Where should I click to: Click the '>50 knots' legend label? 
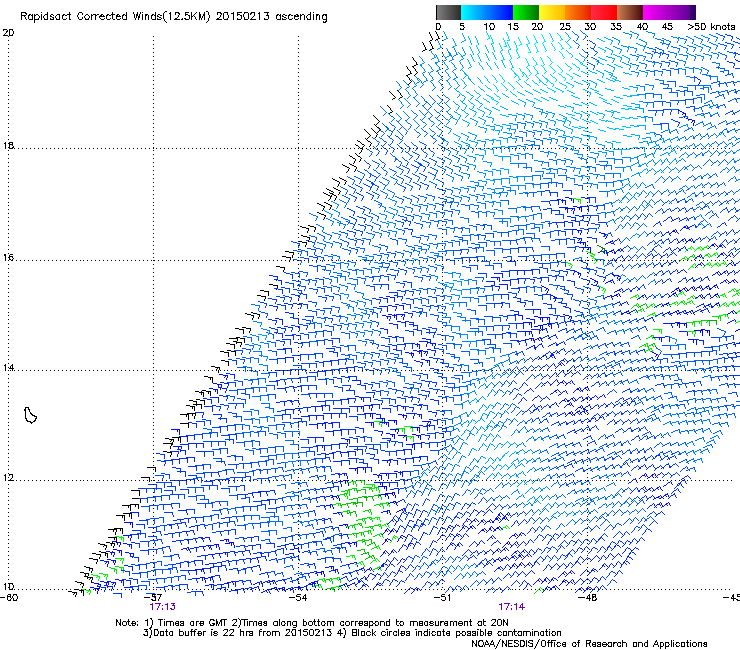[x=711, y=27]
